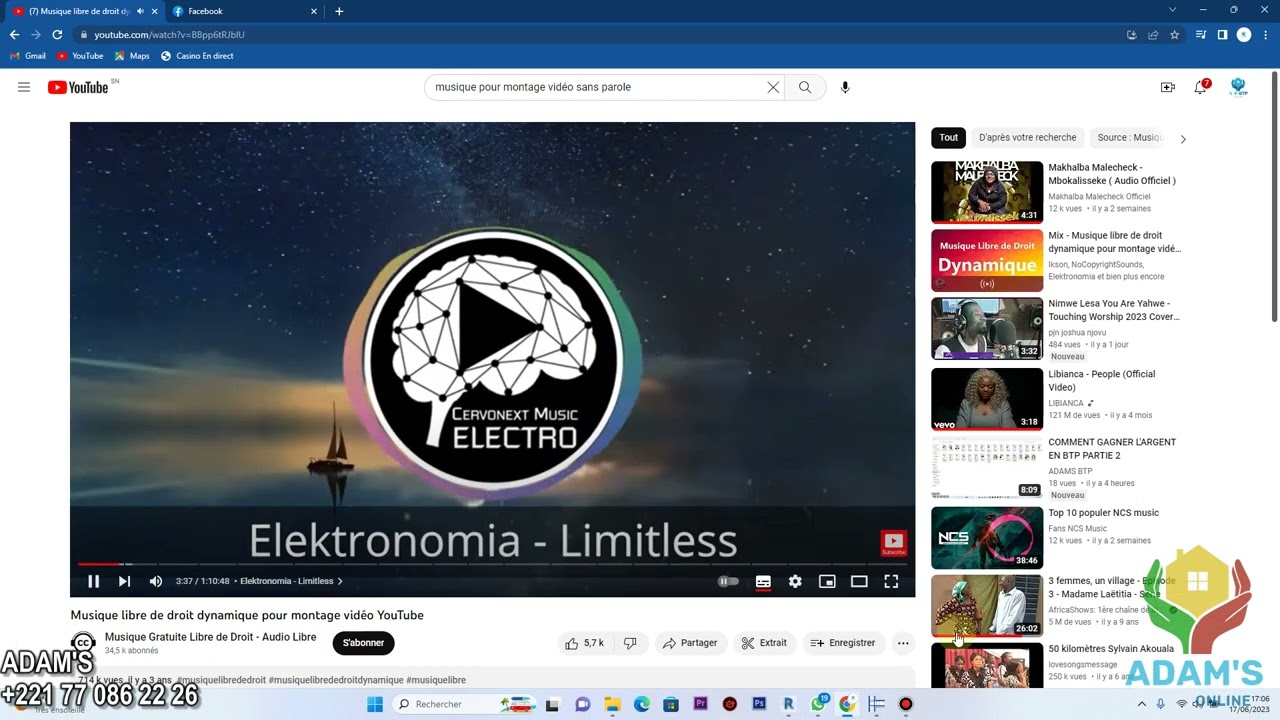Click the URL address bar

[x=600, y=34]
